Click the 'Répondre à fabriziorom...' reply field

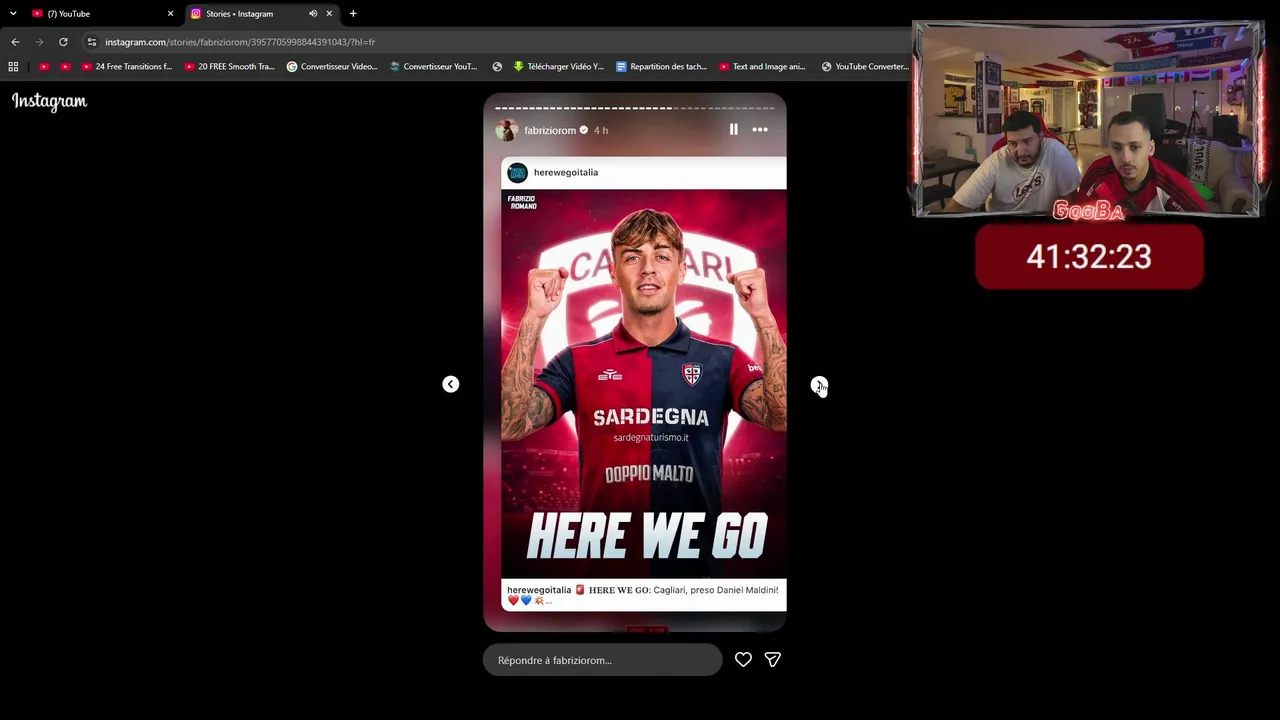[x=602, y=660]
